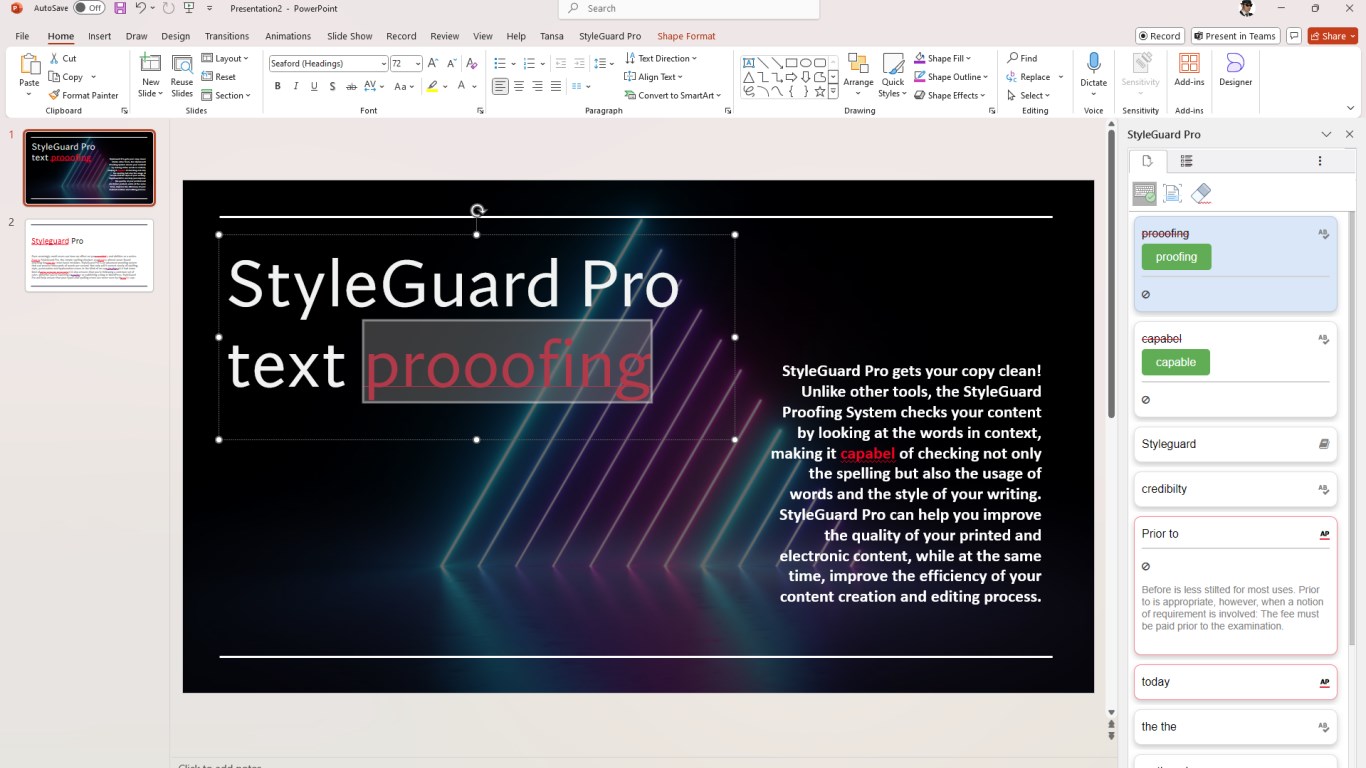1366x768 pixels.
Task: Open the Slide Show tab
Action: [x=349, y=36]
